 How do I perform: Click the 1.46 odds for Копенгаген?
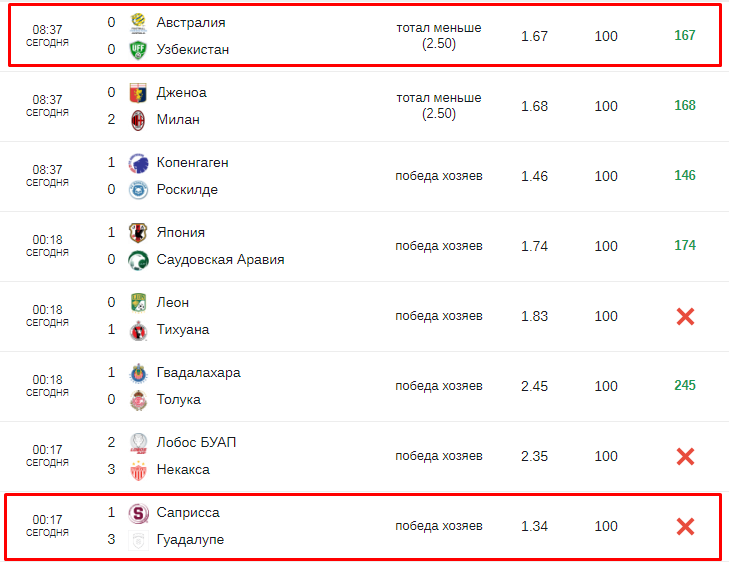click(534, 176)
